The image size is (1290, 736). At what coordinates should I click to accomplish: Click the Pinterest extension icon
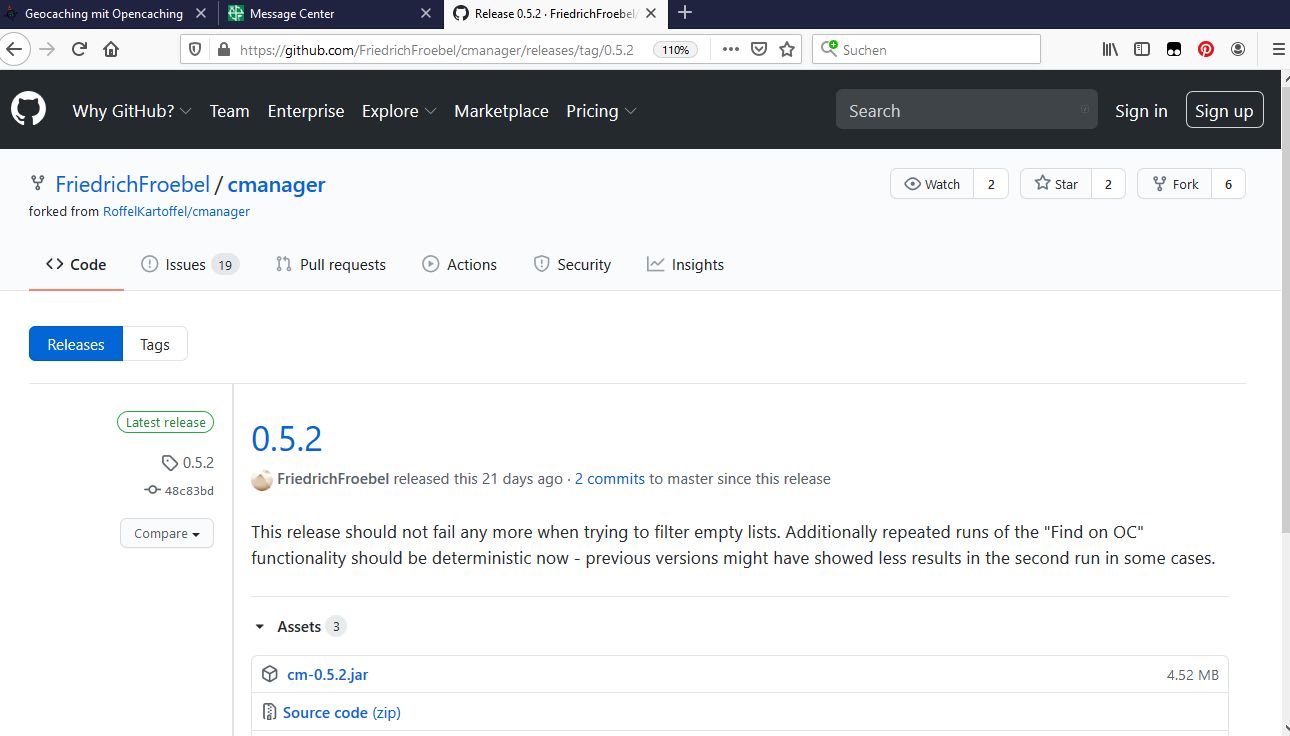point(1206,49)
